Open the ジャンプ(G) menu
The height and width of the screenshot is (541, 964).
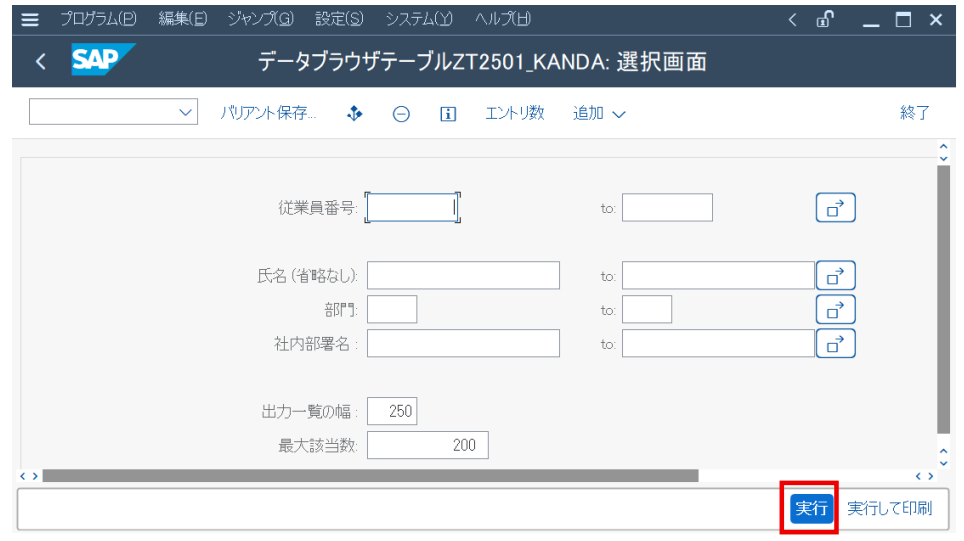pyautogui.click(x=261, y=19)
